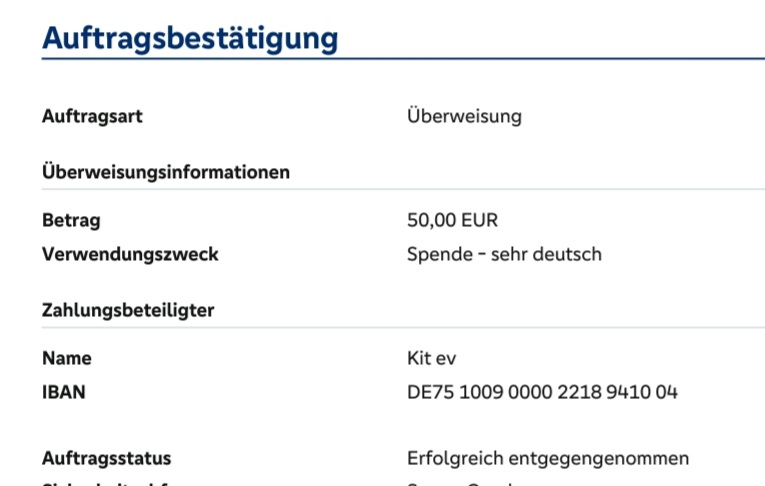Click the cut-off value below Erfolgreich entgegengenommen

[x=460, y=483]
